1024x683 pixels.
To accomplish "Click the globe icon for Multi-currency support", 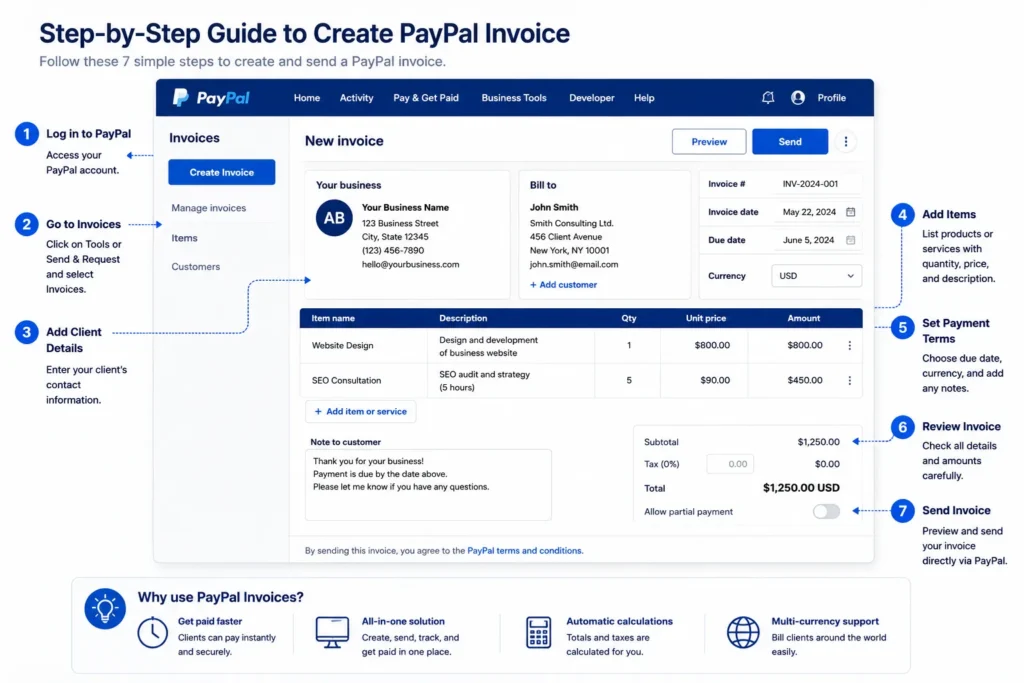I will pos(743,632).
